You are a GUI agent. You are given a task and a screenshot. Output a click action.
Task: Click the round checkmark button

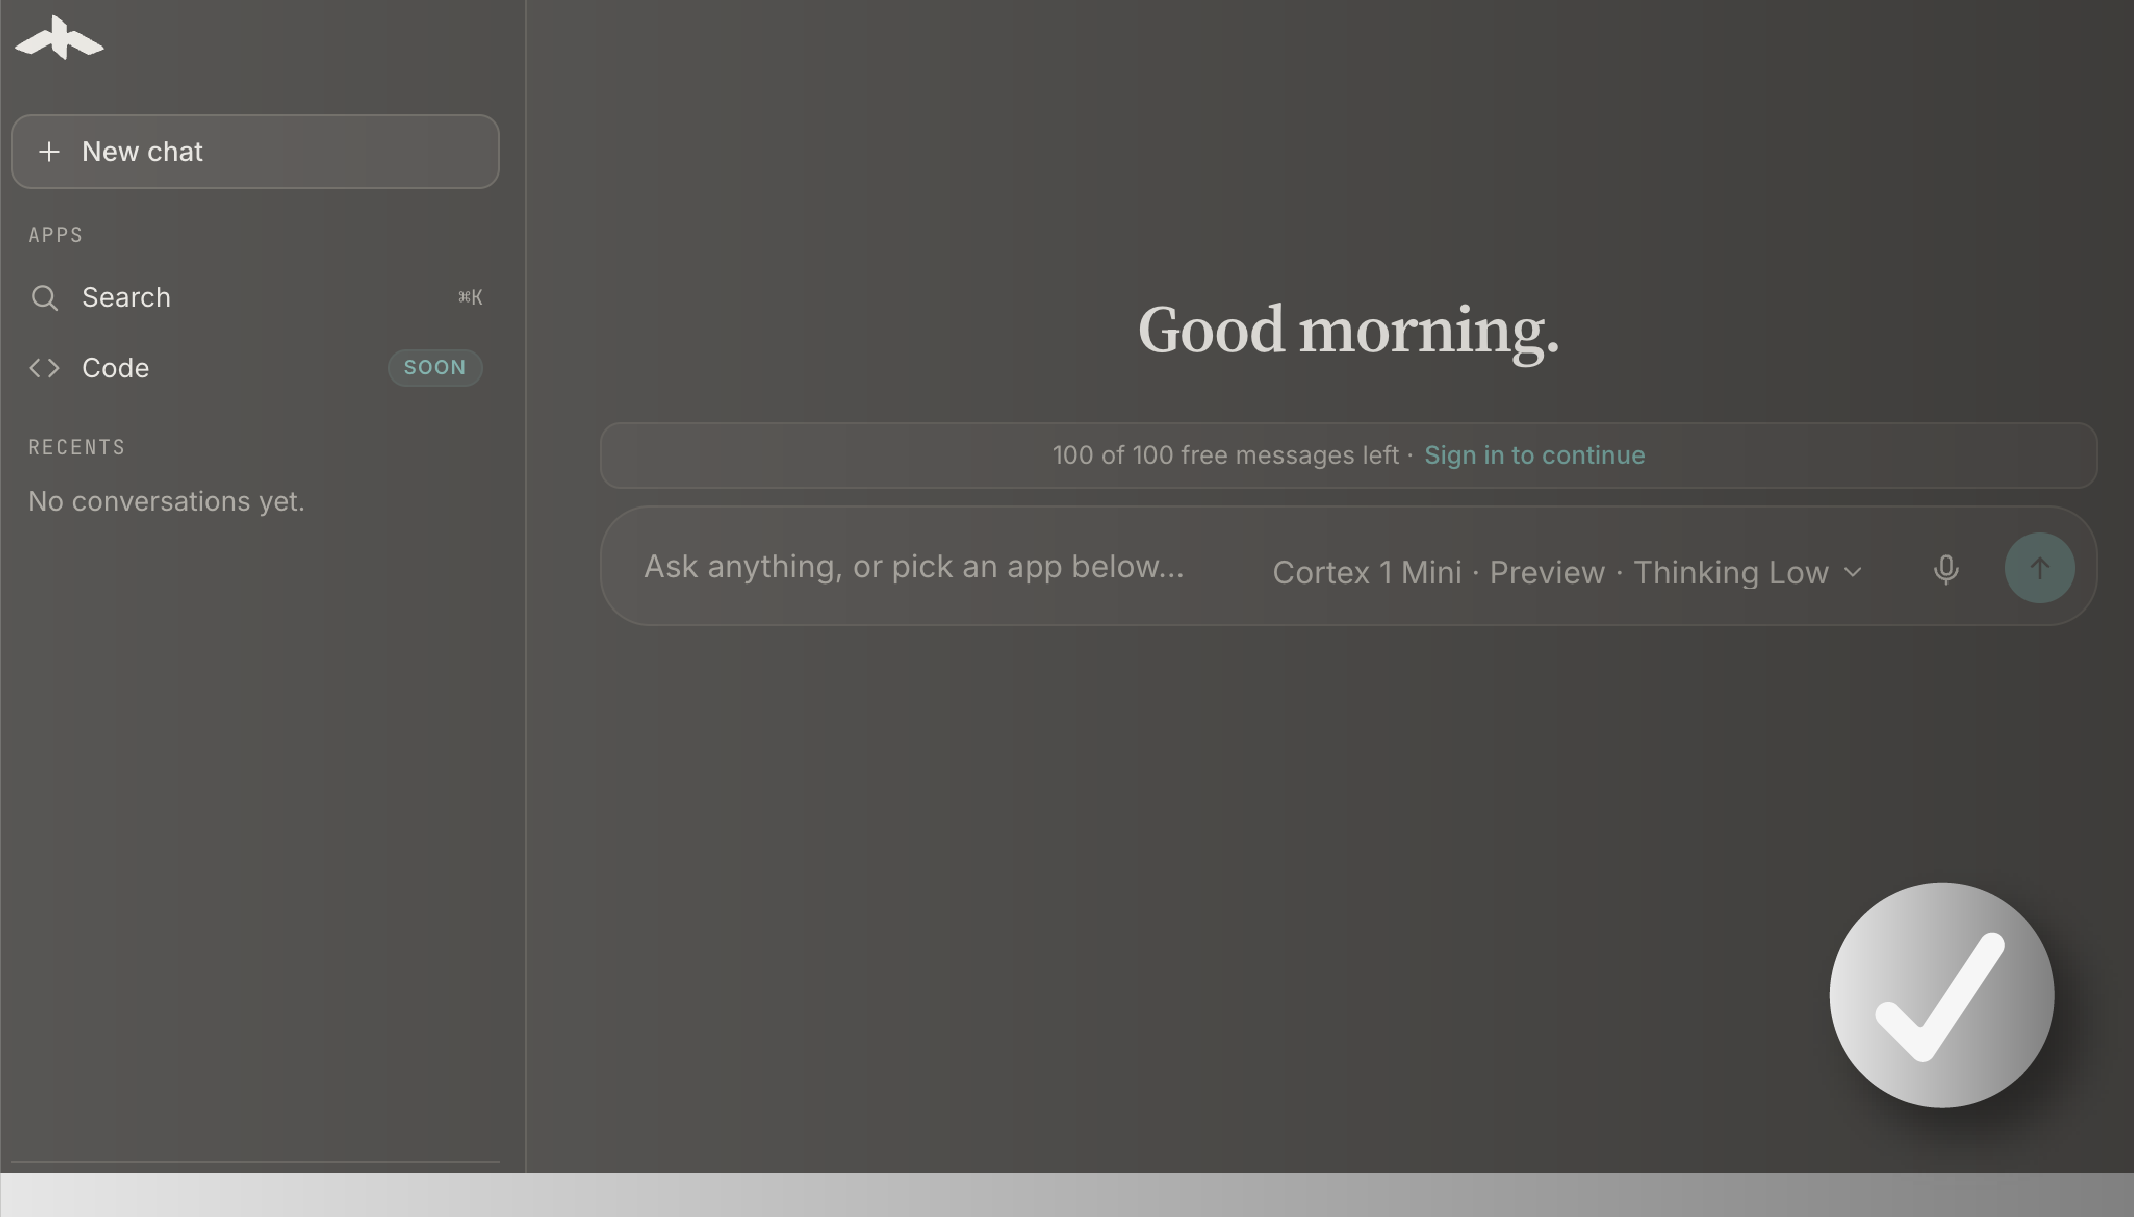pyautogui.click(x=1941, y=995)
